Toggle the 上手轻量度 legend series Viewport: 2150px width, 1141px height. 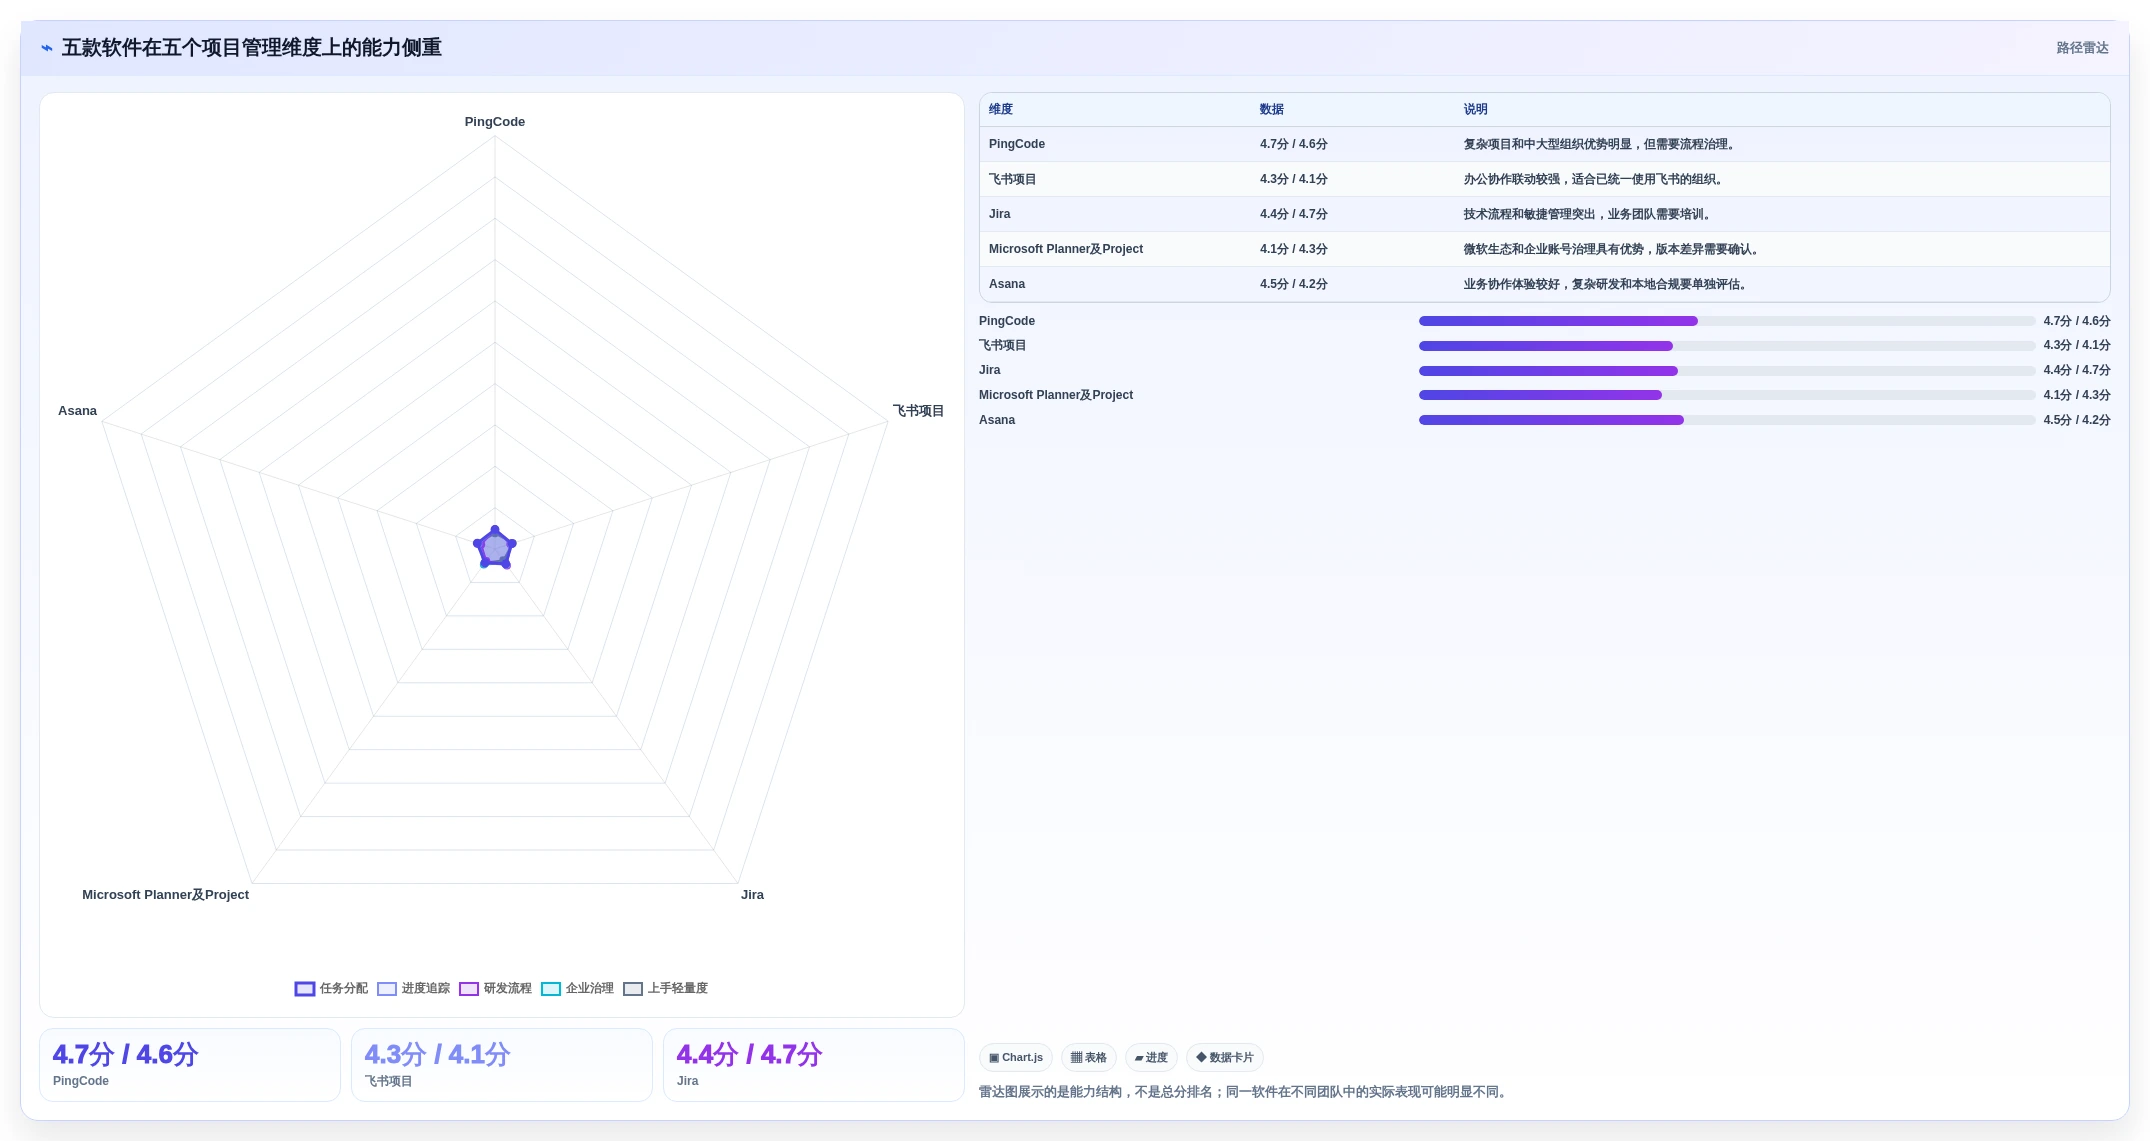click(x=665, y=988)
